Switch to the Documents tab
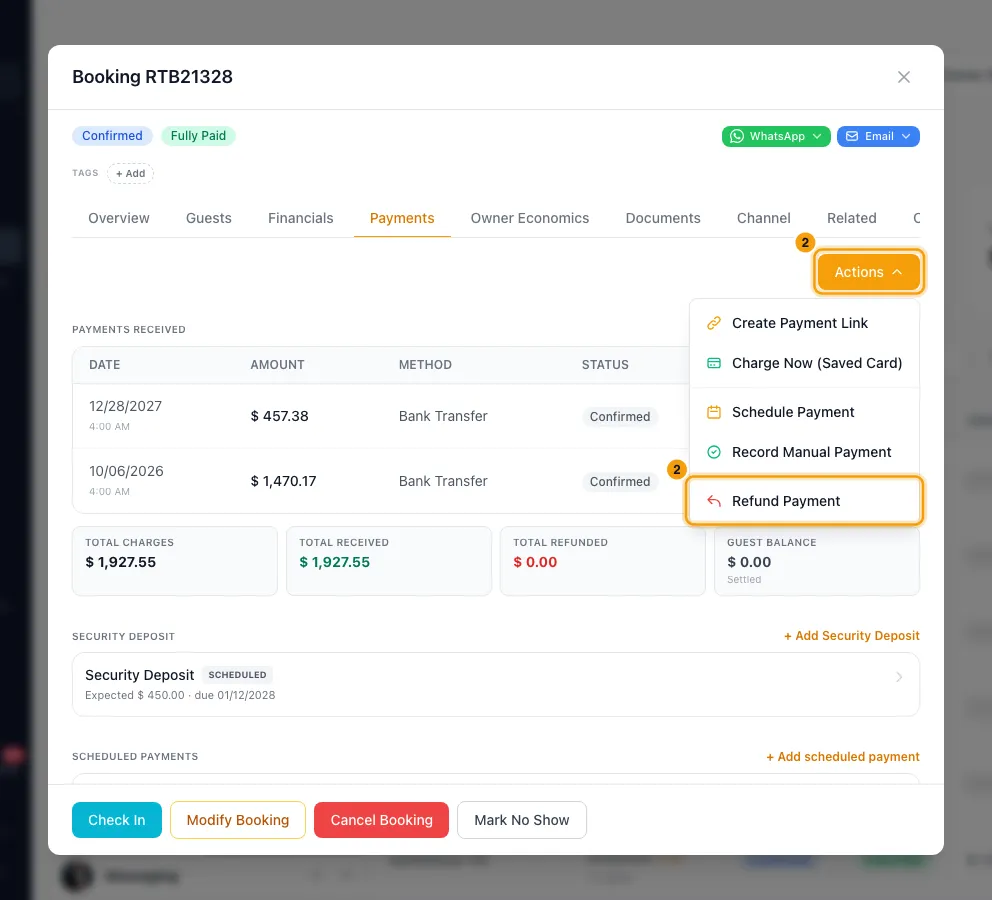 tap(662, 218)
